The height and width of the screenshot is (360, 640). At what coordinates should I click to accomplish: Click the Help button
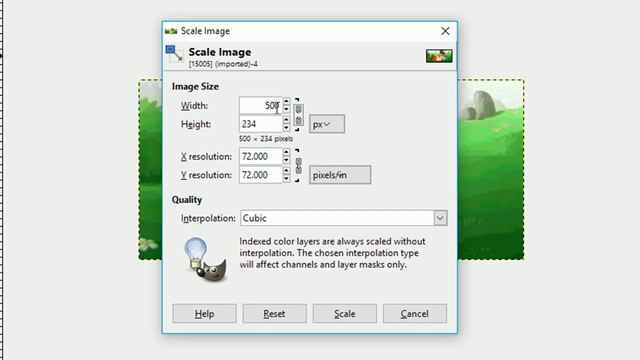[x=204, y=313]
